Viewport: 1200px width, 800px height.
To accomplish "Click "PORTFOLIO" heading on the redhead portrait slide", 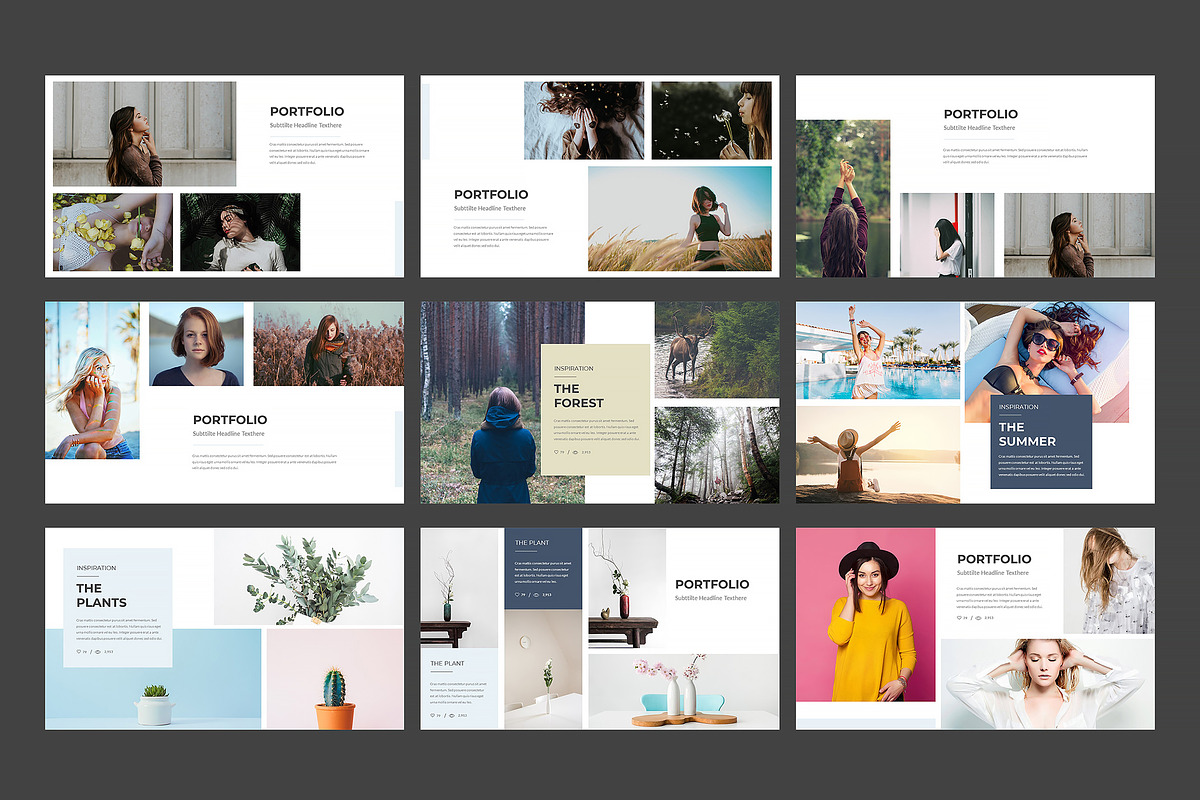I will coord(230,420).
